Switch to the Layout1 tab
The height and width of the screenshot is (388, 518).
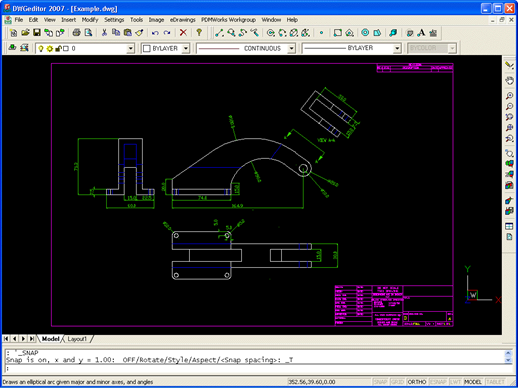77,339
